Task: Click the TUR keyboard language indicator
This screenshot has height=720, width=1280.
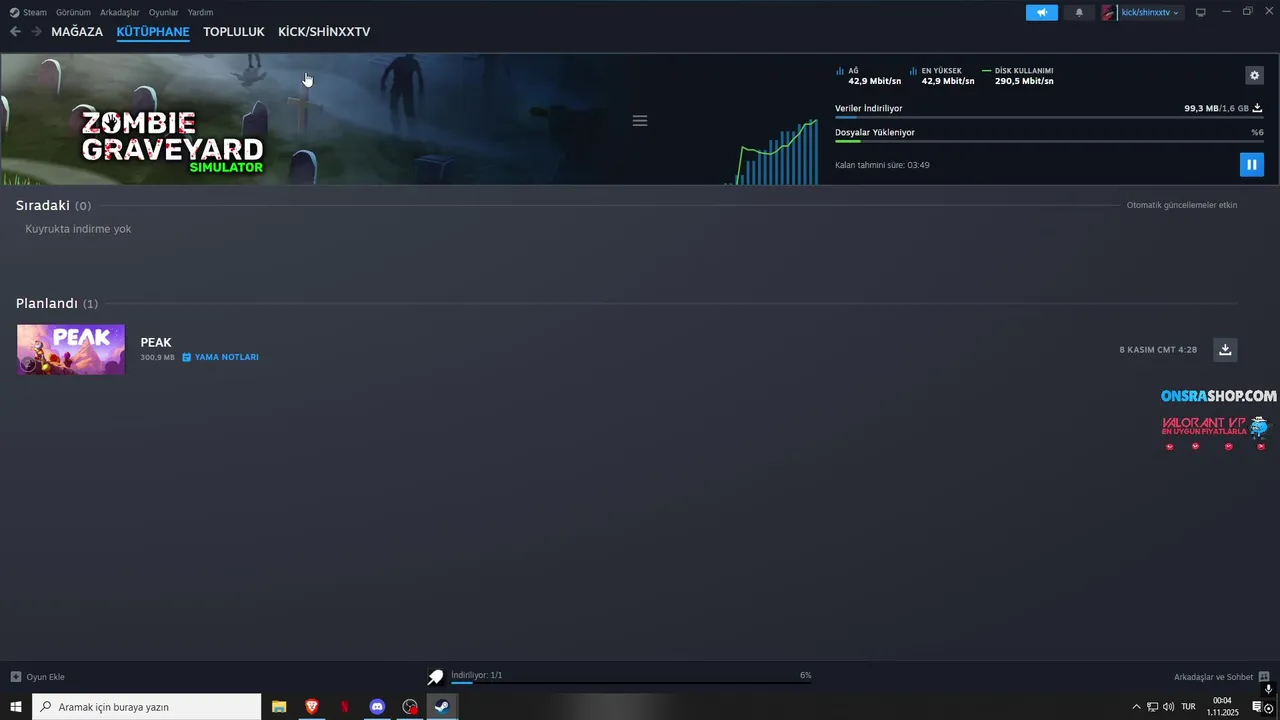Action: point(1189,707)
